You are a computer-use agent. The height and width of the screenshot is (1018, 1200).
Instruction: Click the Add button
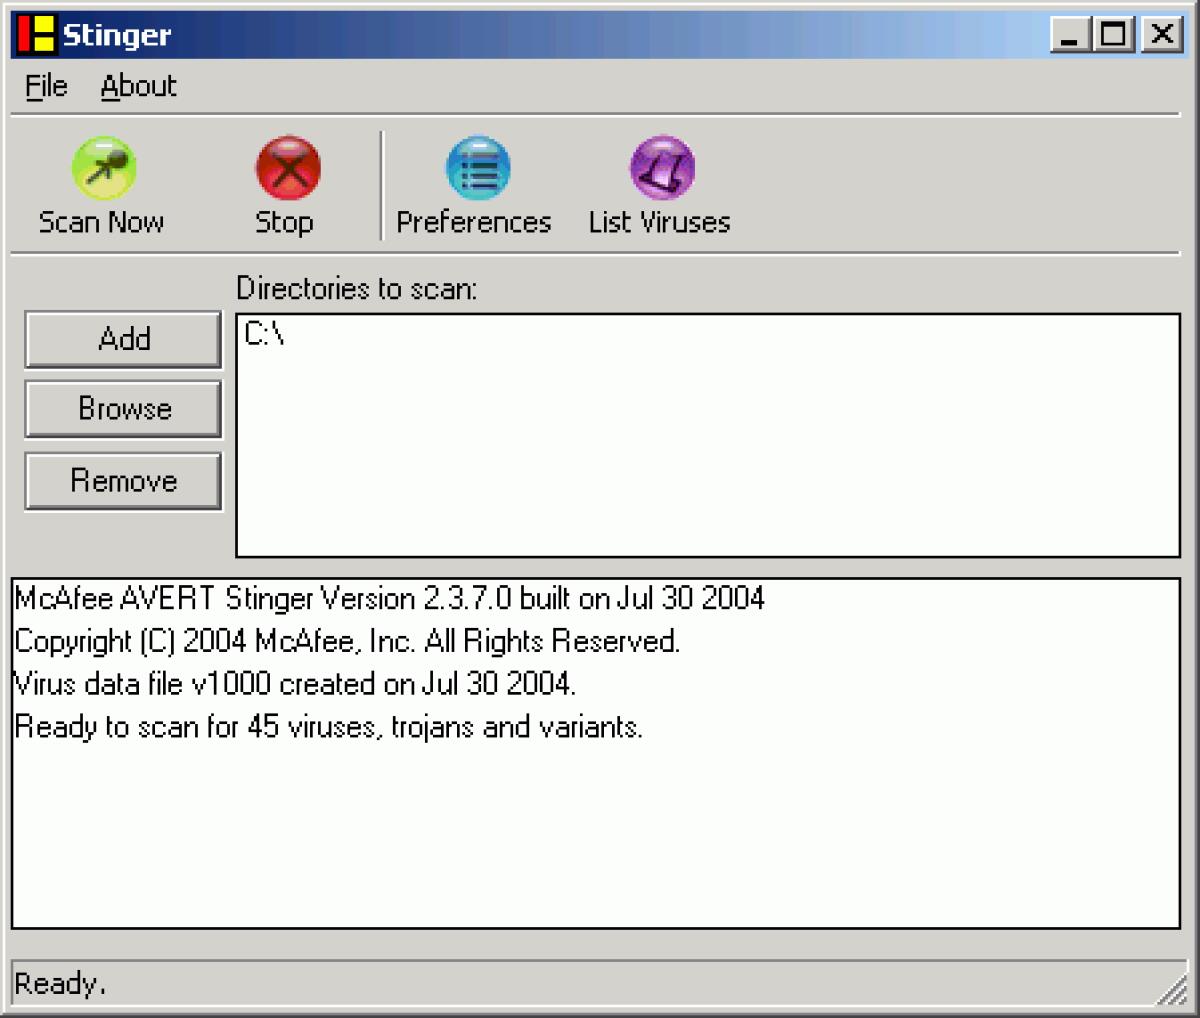coord(123,339)
